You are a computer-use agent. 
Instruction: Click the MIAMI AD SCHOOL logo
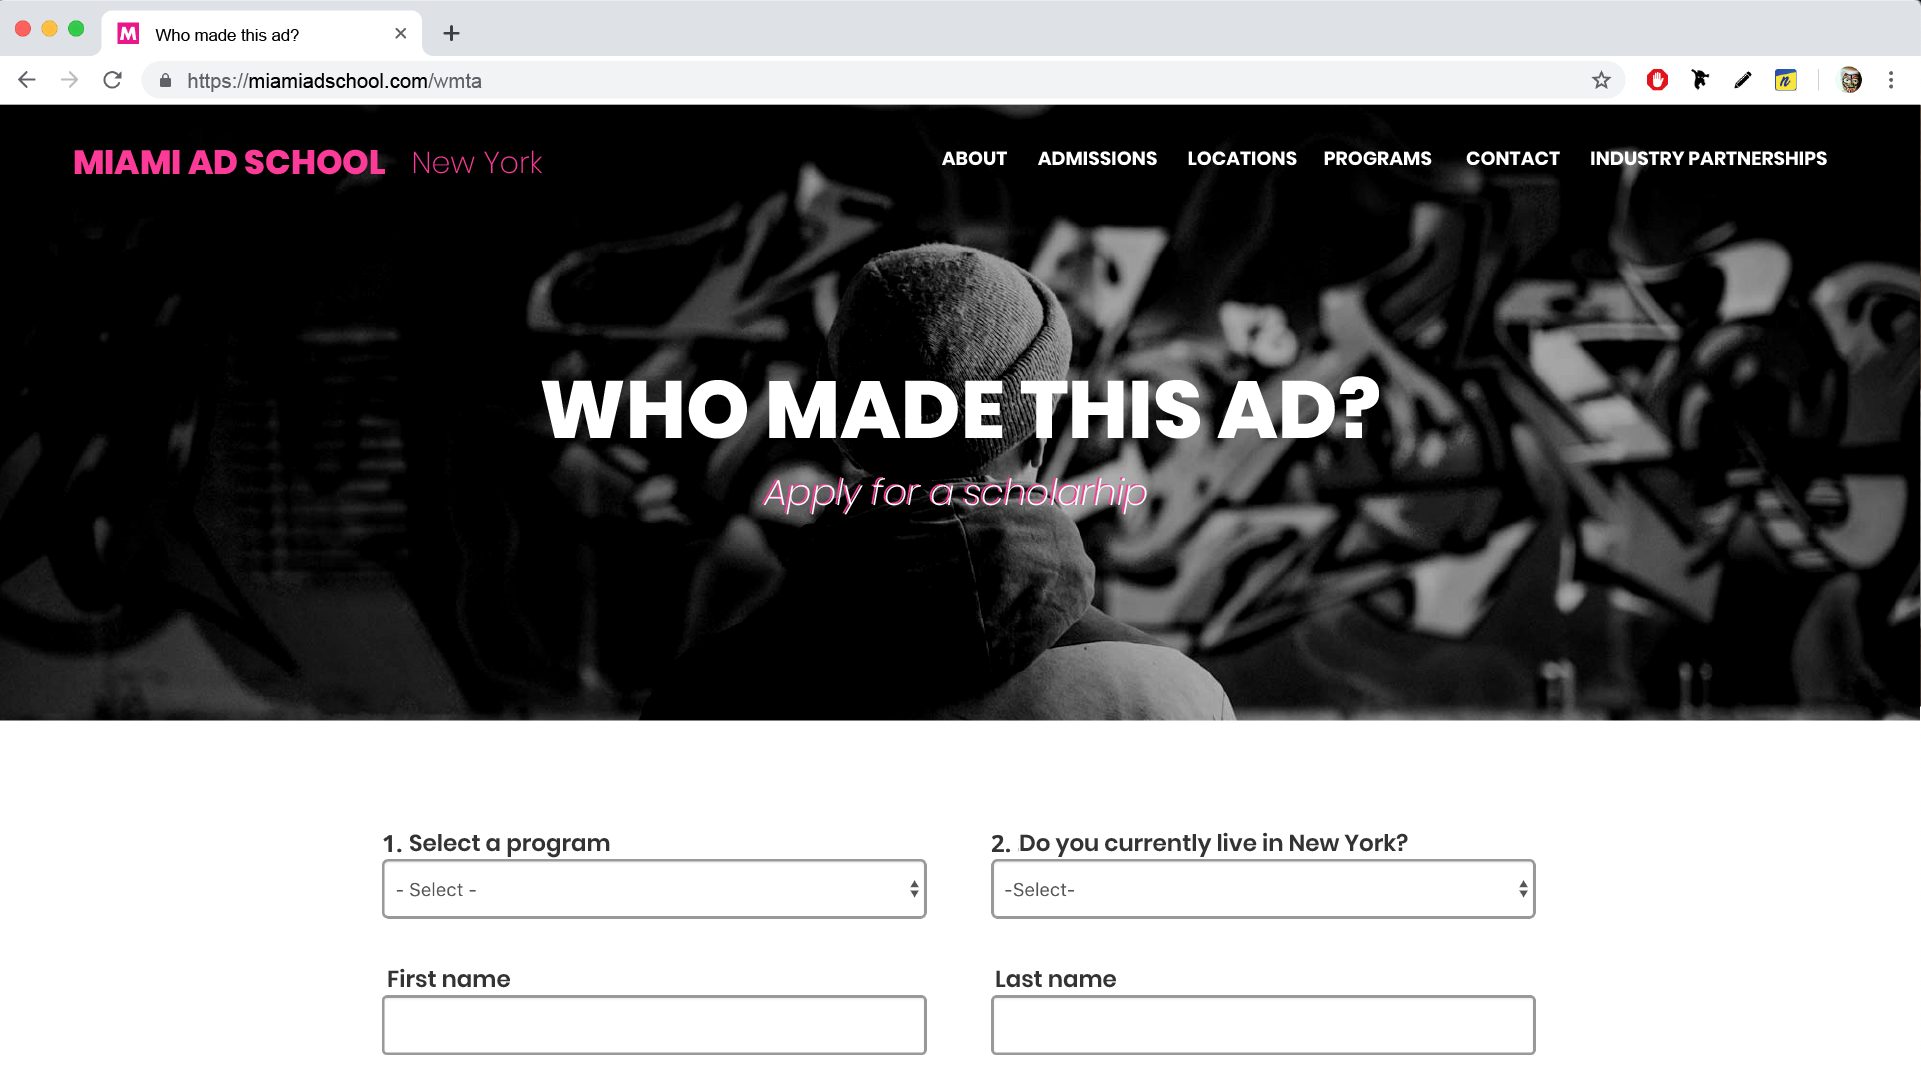pyautogui.click(x=229, y=162)
